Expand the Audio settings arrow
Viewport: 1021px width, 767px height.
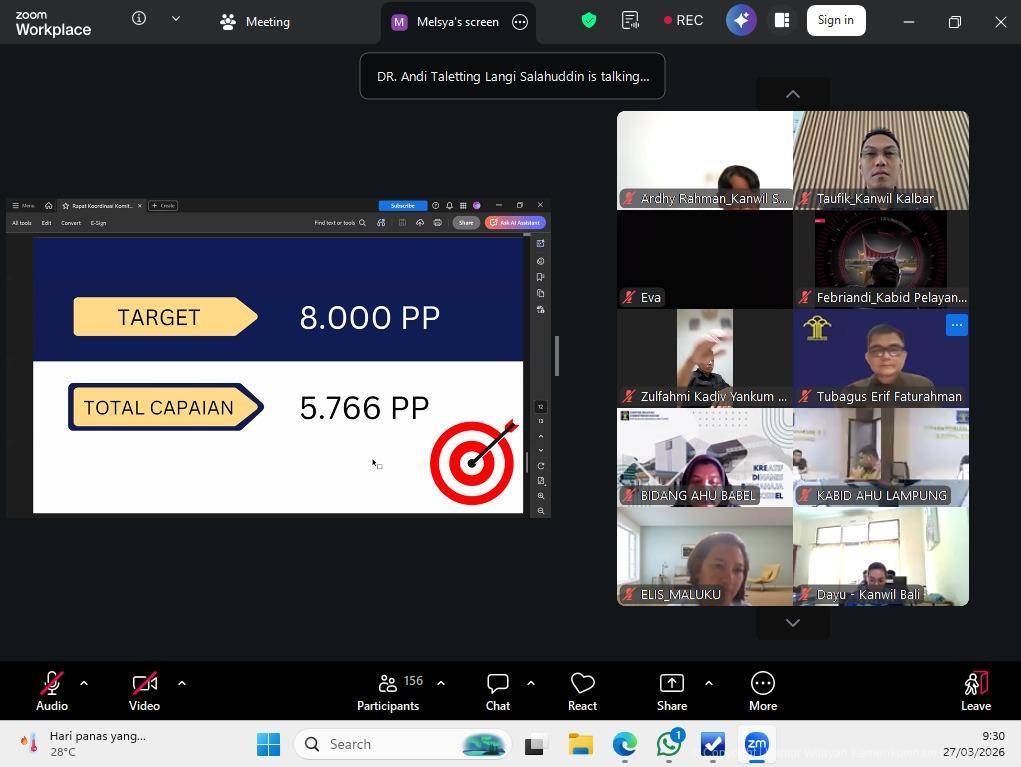[x=84, y=683]
